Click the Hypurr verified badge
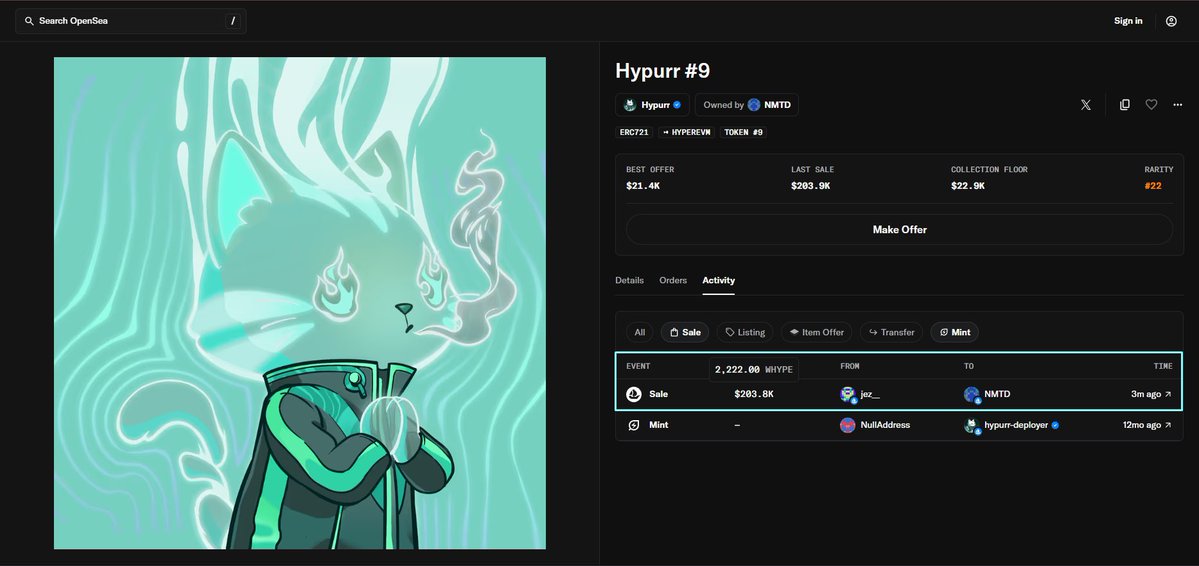 point(677,105)
